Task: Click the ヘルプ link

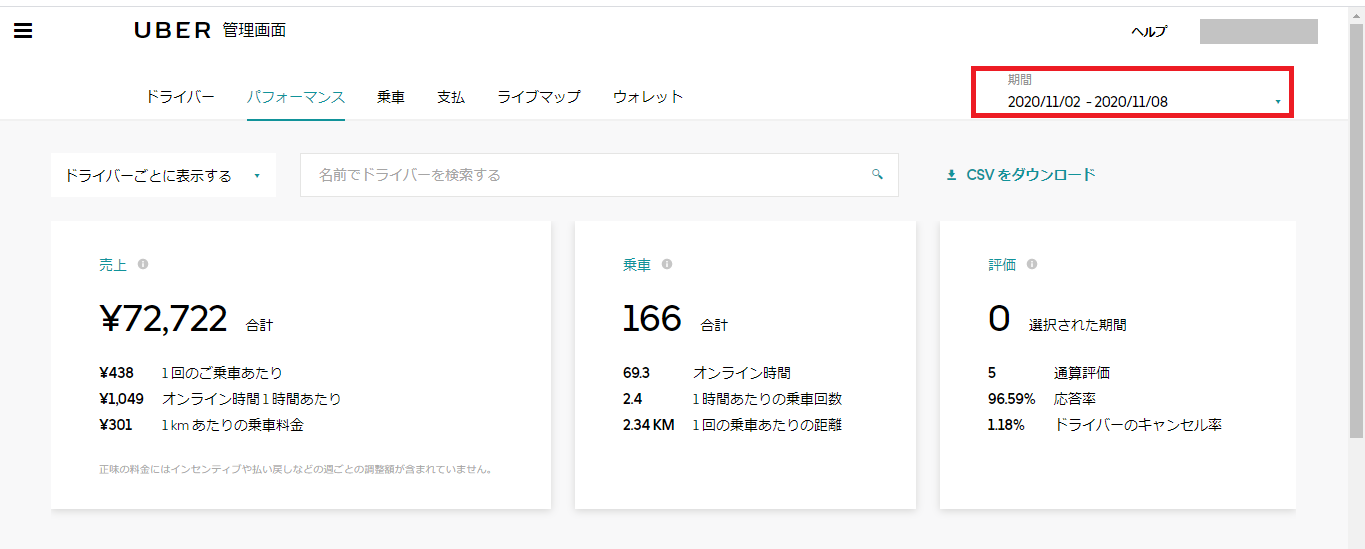Action: [1148, 31]
